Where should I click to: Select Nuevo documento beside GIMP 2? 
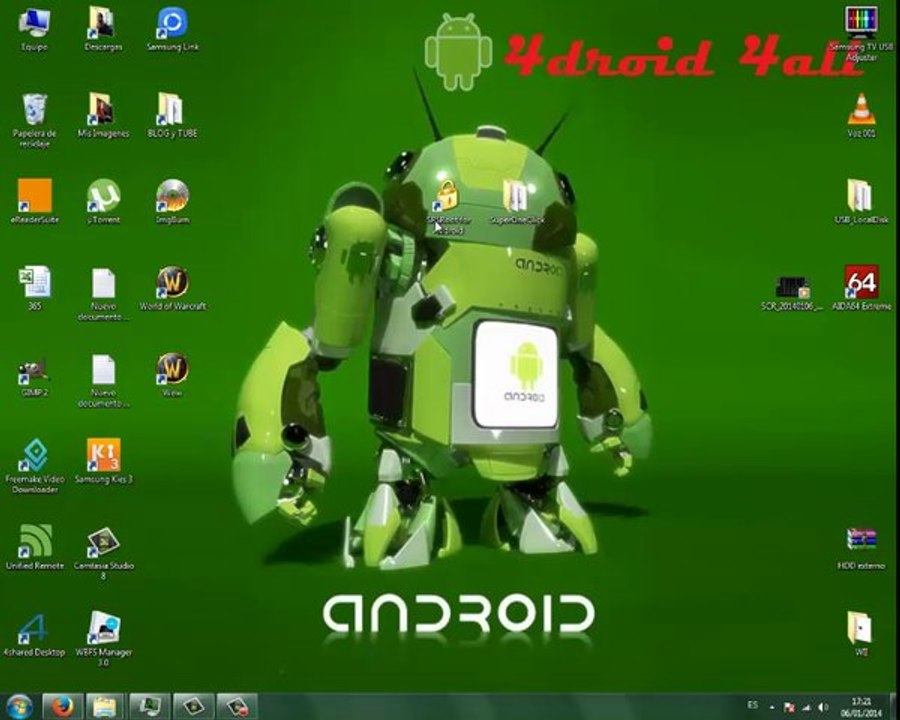click(x=103, y=380)
